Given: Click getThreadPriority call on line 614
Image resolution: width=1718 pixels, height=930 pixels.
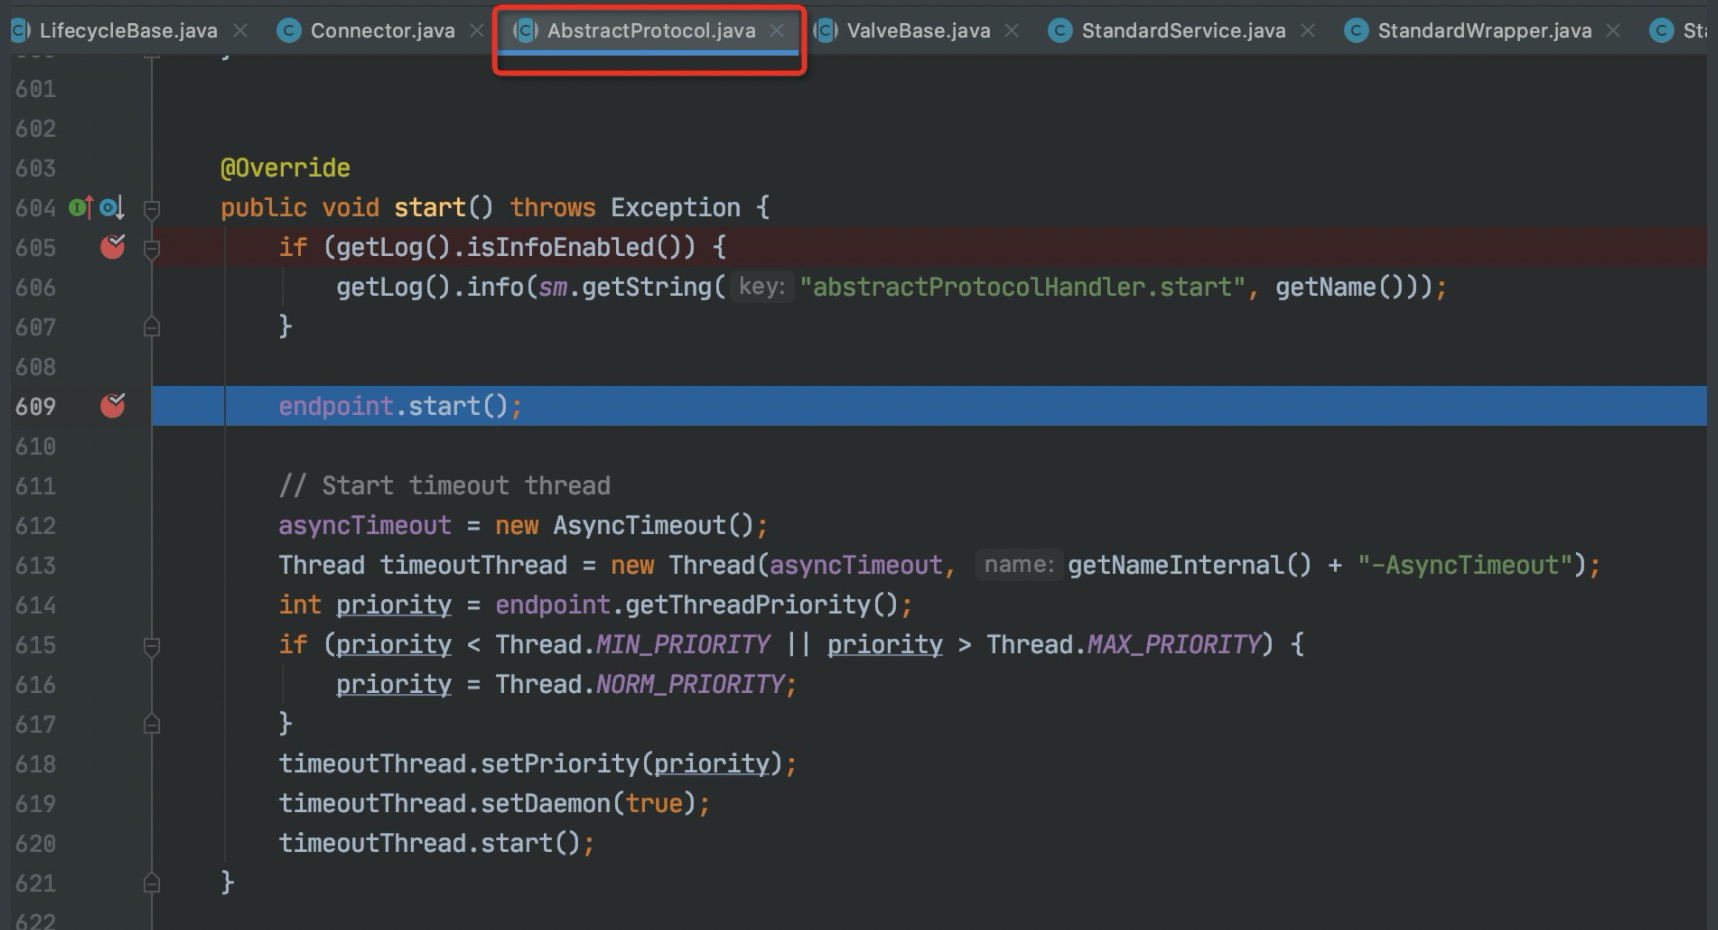Looking at the screenshot, I should point(748,605).
